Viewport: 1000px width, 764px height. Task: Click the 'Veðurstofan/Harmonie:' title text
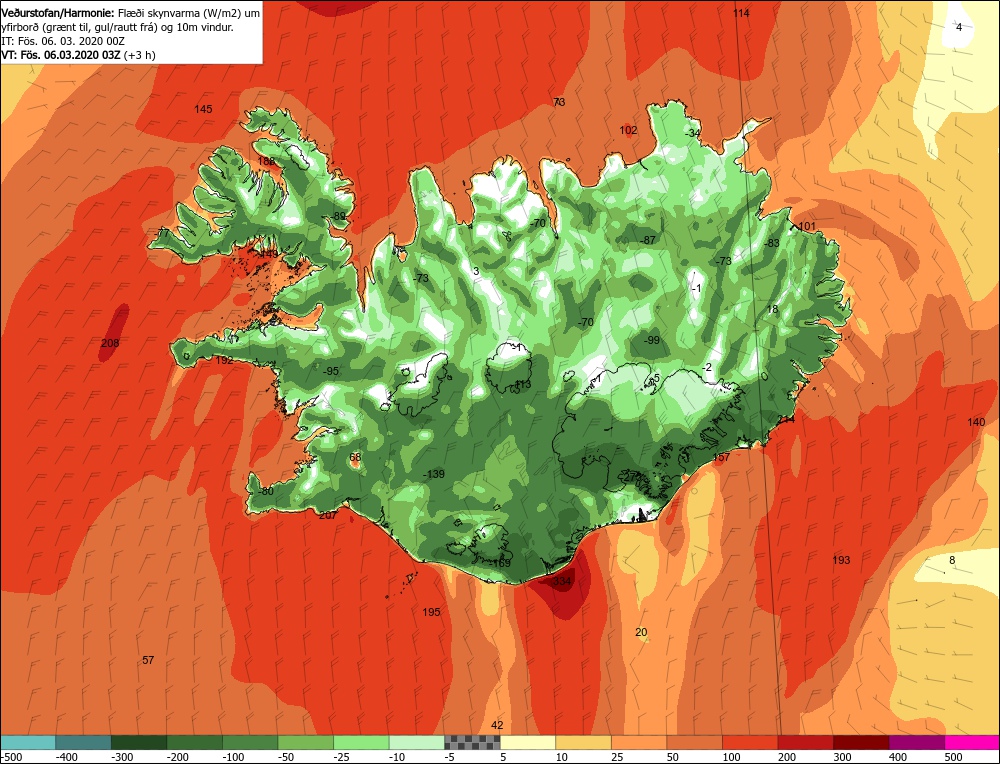click(x=59, y=13)
